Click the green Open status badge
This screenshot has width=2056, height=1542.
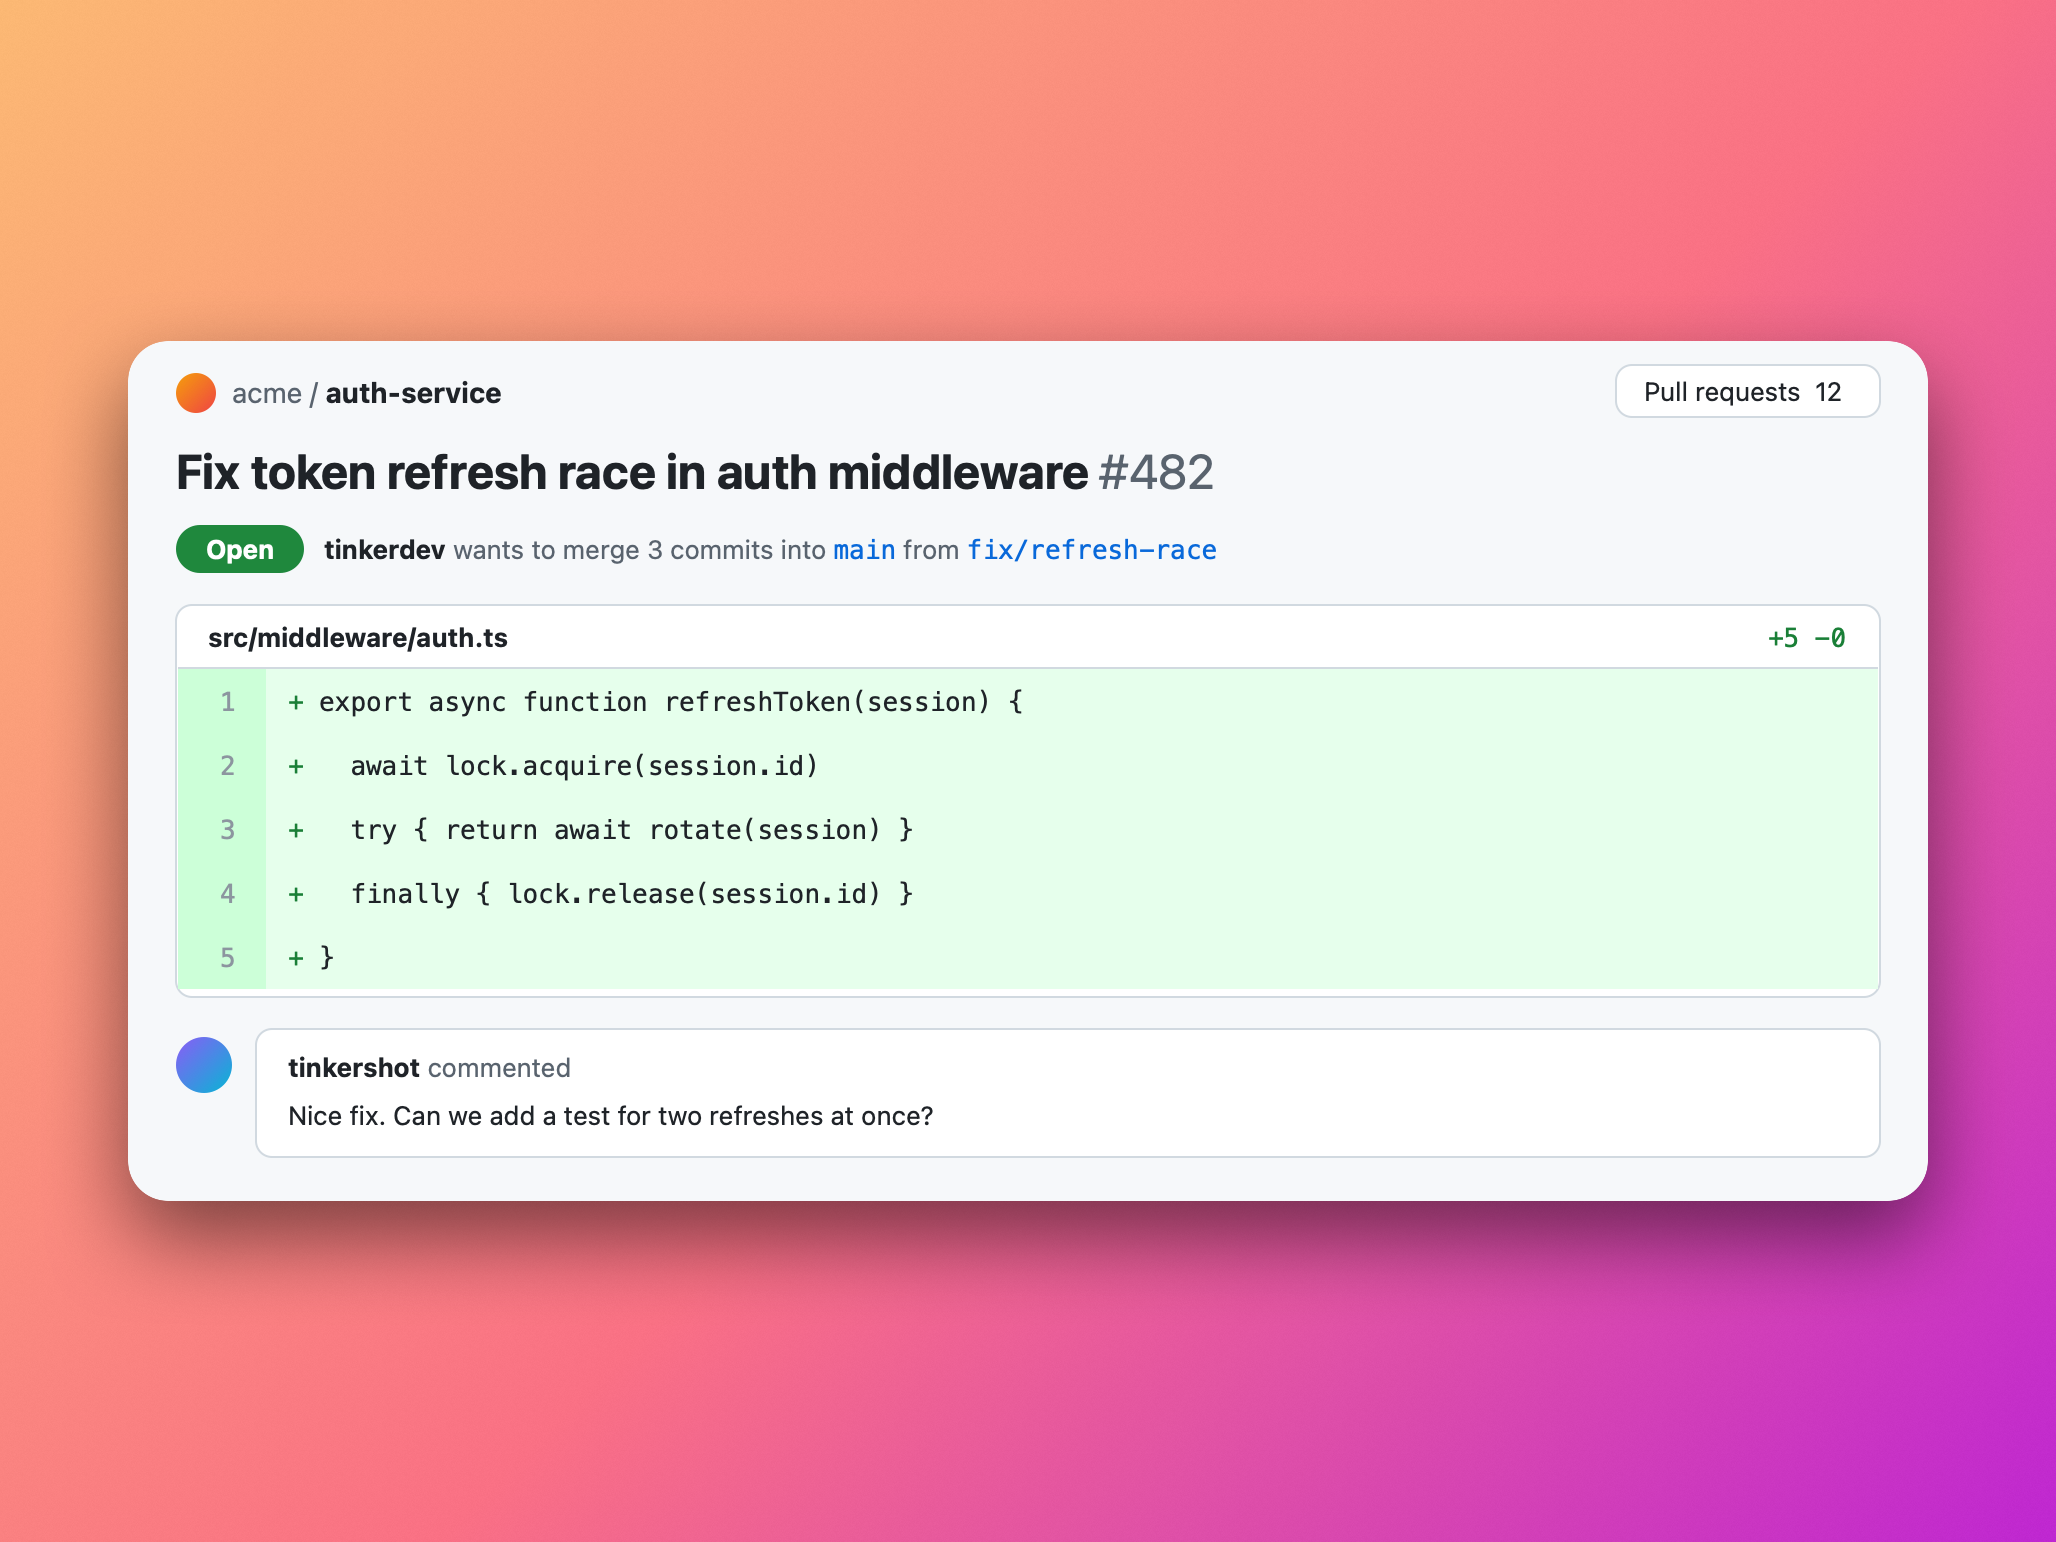coord(240,549)
